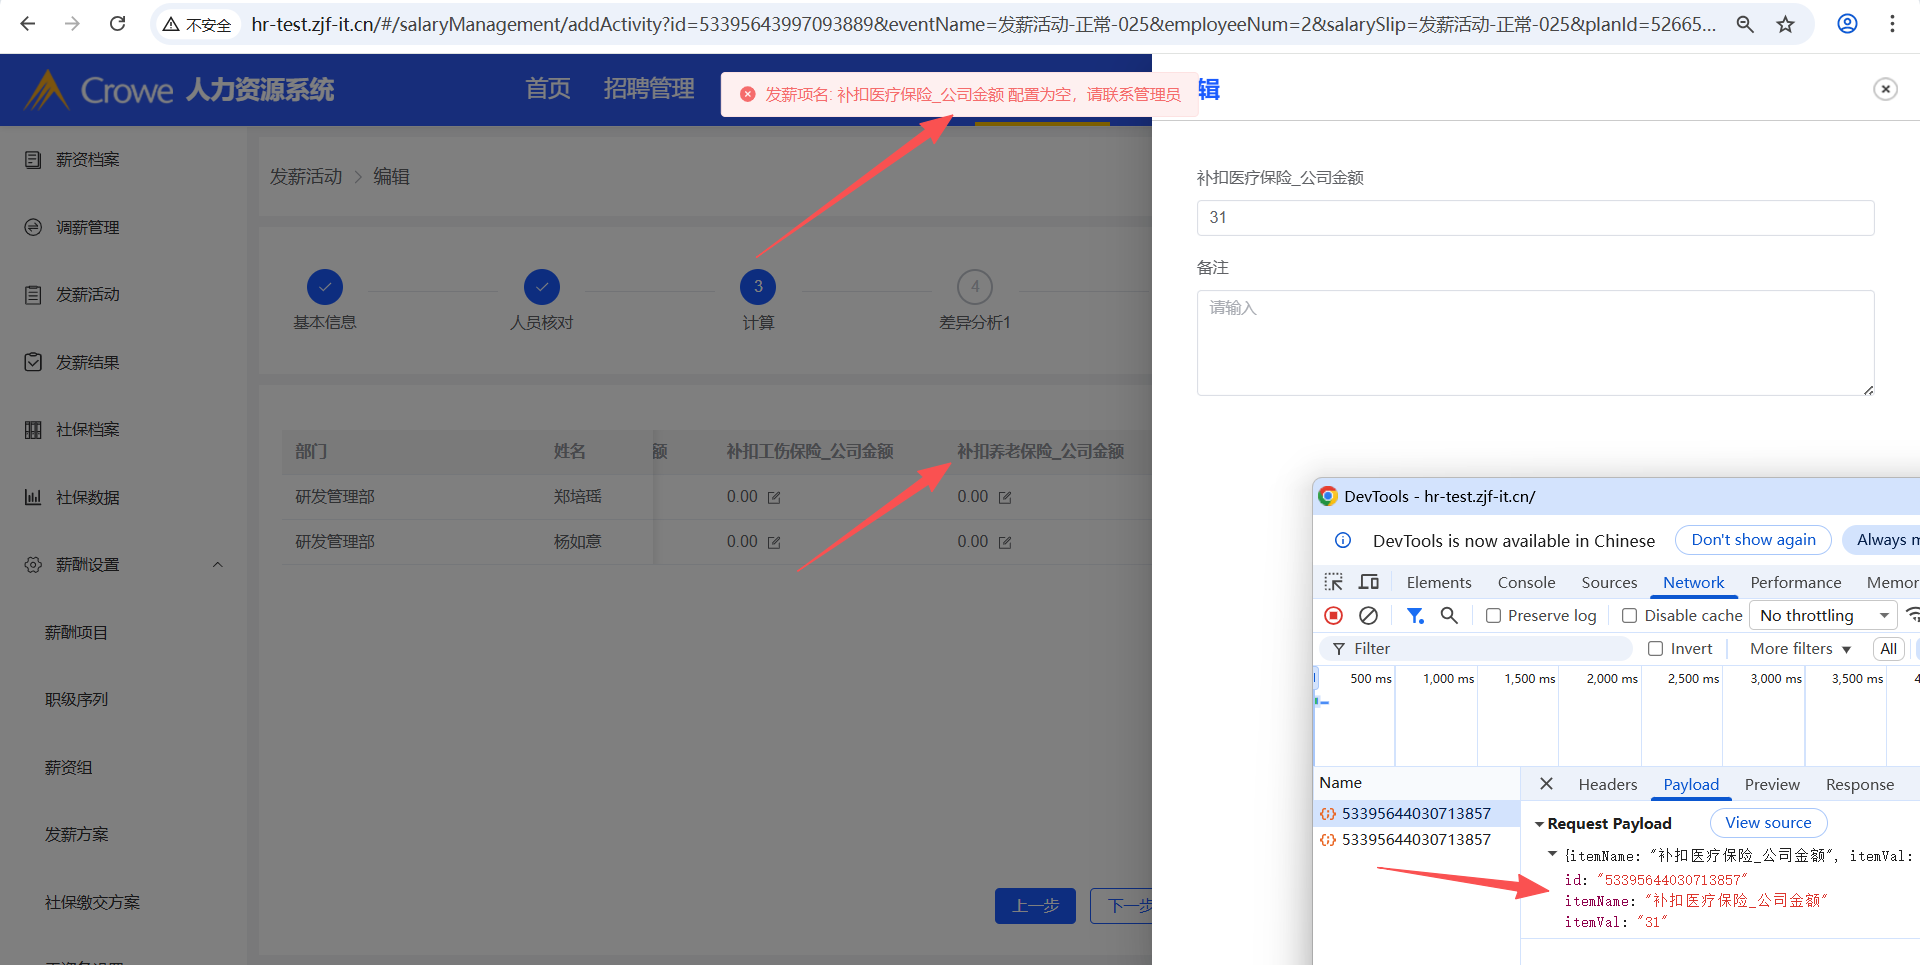Bookmark this page with the star icon
The image size is (1920, 965).
pyautogui.click(x=1786, y=24)
